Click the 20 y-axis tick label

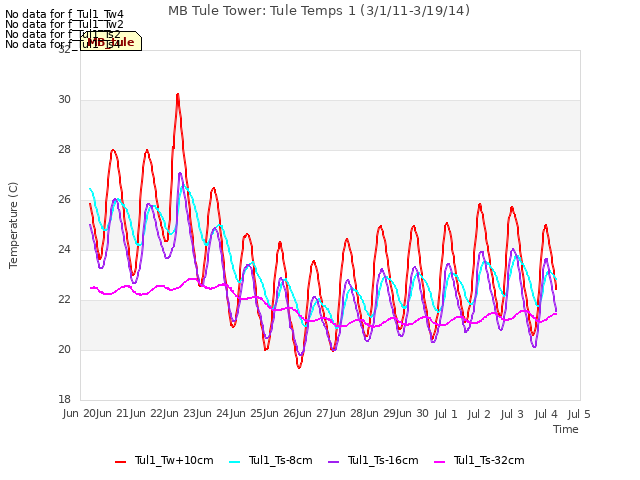coord(64,349)
